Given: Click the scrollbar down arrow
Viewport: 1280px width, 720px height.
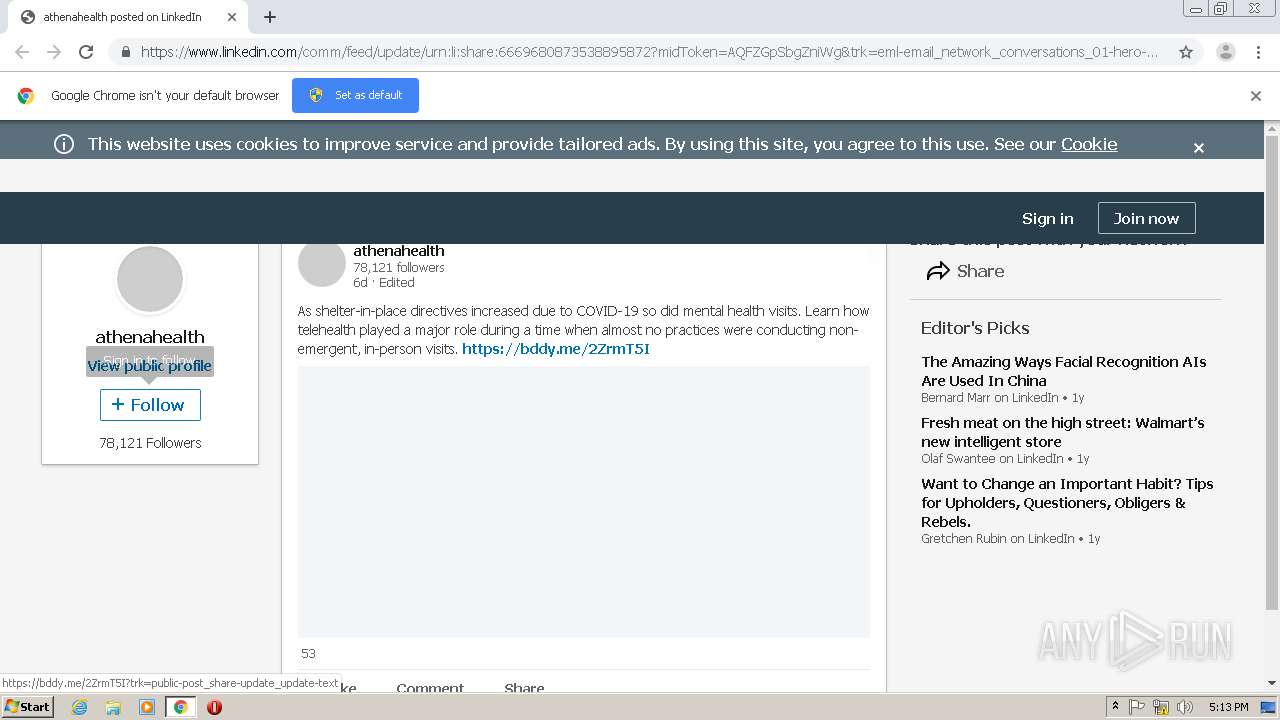Looking at the screenshot, I should (x=1272, y=683).
